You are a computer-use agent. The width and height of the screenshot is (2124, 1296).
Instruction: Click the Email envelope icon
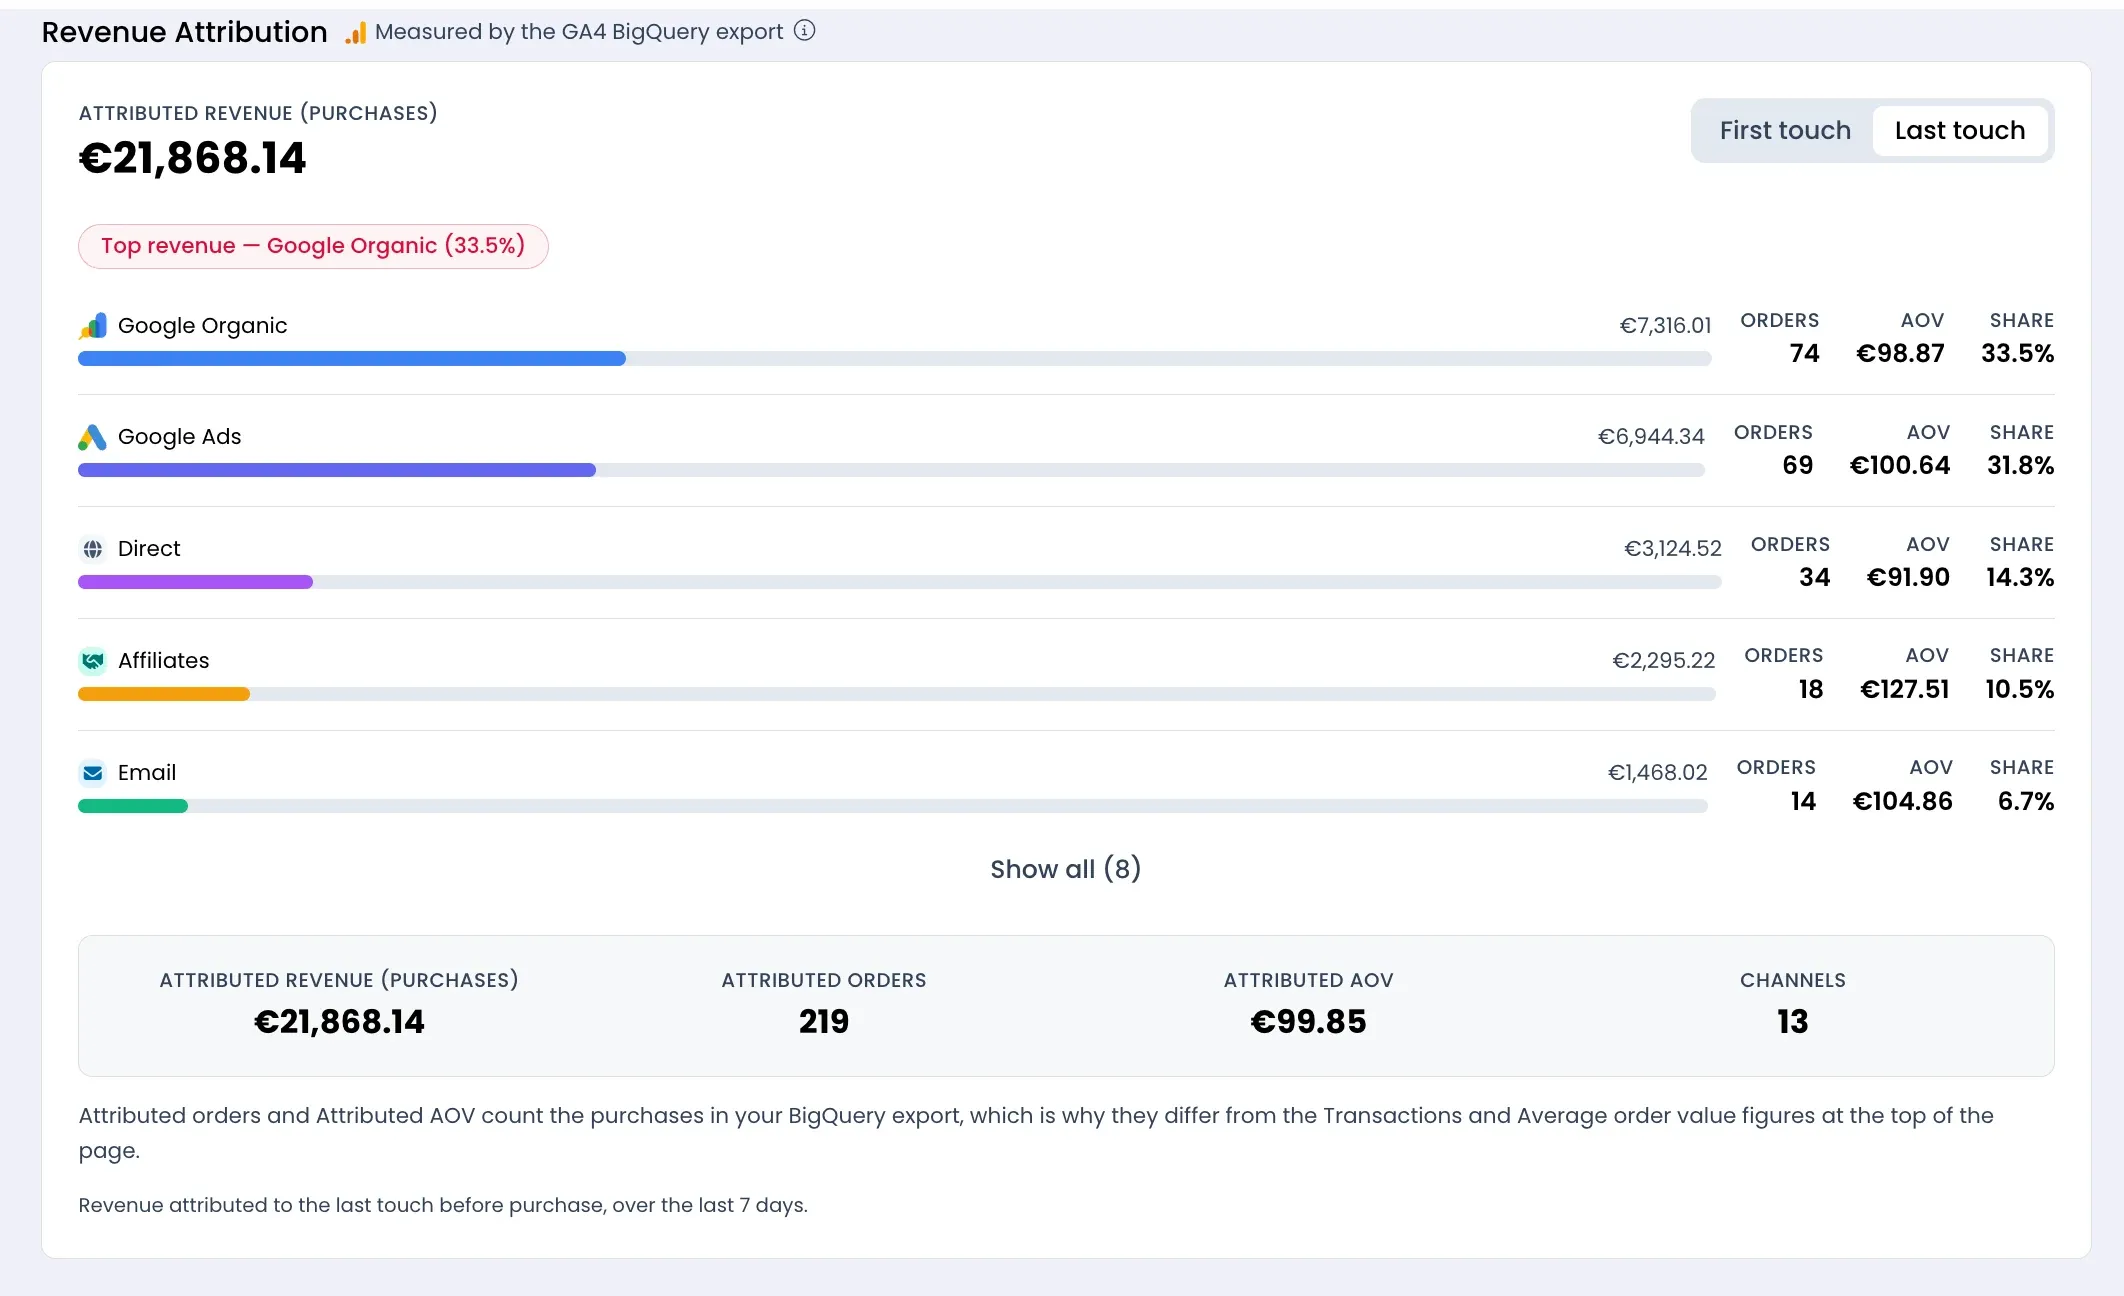(93, 773)
